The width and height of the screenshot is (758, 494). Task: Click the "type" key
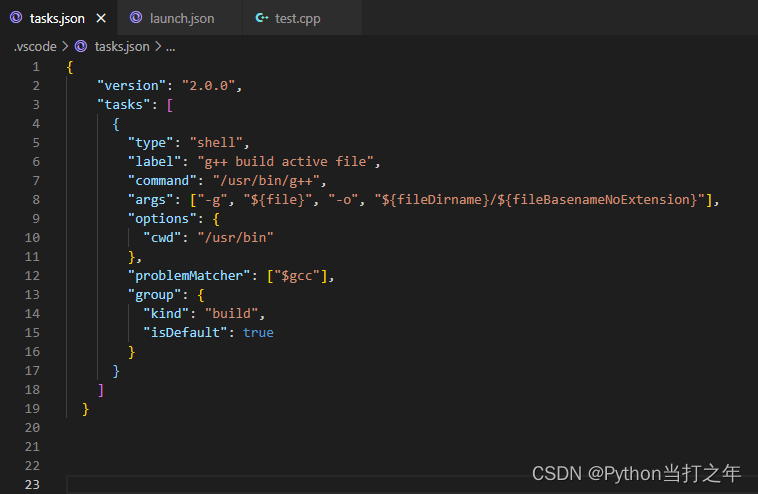click(150, 143)
